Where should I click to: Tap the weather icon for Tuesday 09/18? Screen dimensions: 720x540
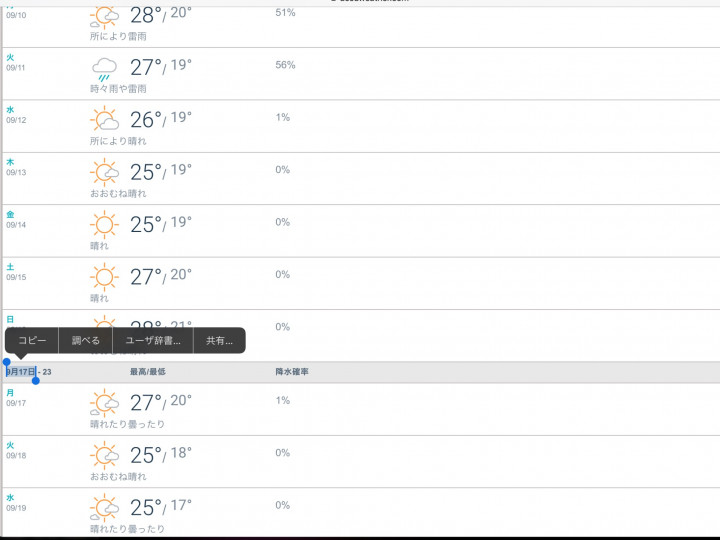104,455
